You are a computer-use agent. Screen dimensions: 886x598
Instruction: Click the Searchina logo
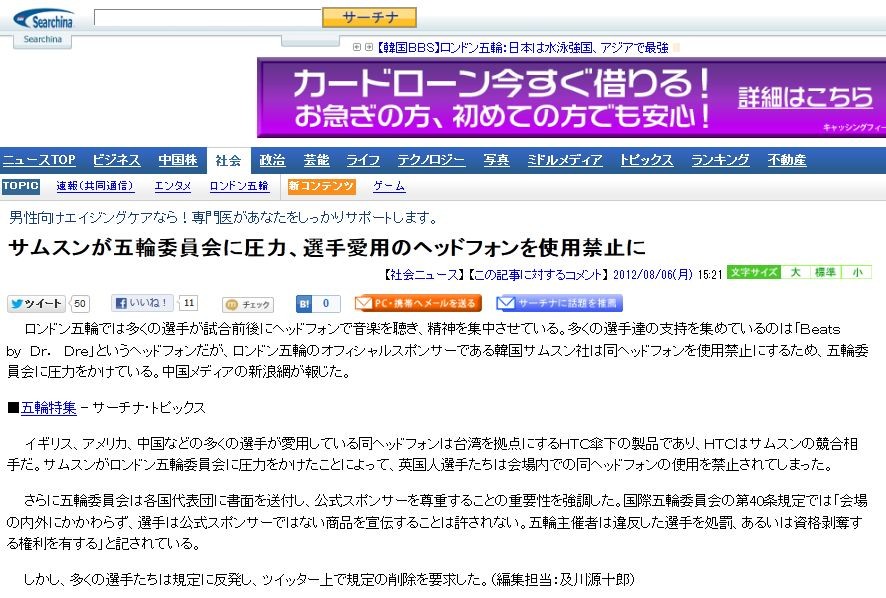pos(44,19)
